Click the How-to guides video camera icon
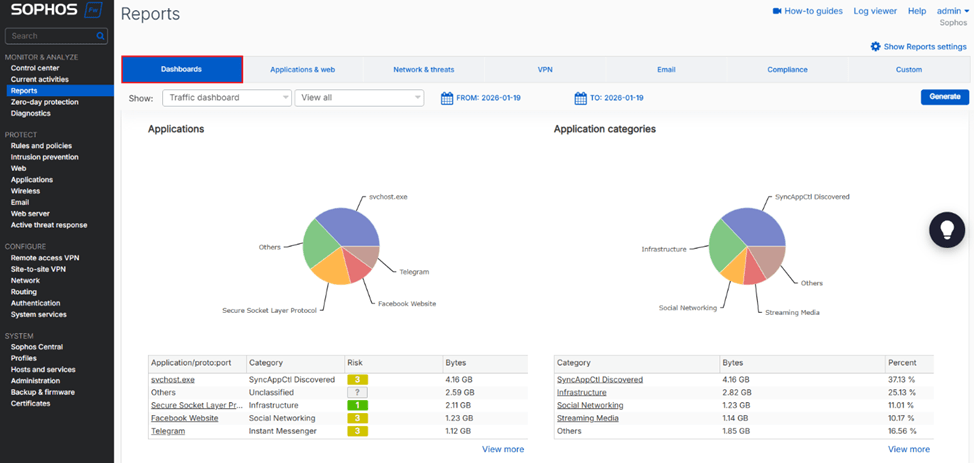The height and width of the screenshot is (463, 974). tap(777, 11)
